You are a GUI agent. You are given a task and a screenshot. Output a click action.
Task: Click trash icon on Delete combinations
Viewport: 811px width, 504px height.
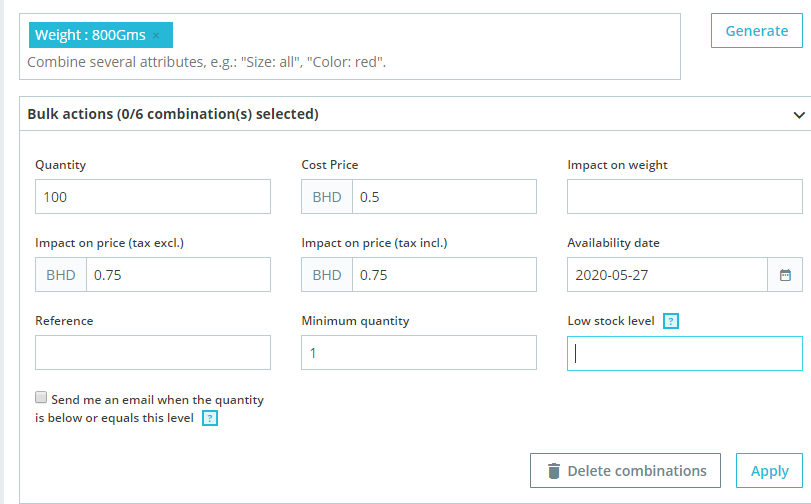click(x=553, y=471)
